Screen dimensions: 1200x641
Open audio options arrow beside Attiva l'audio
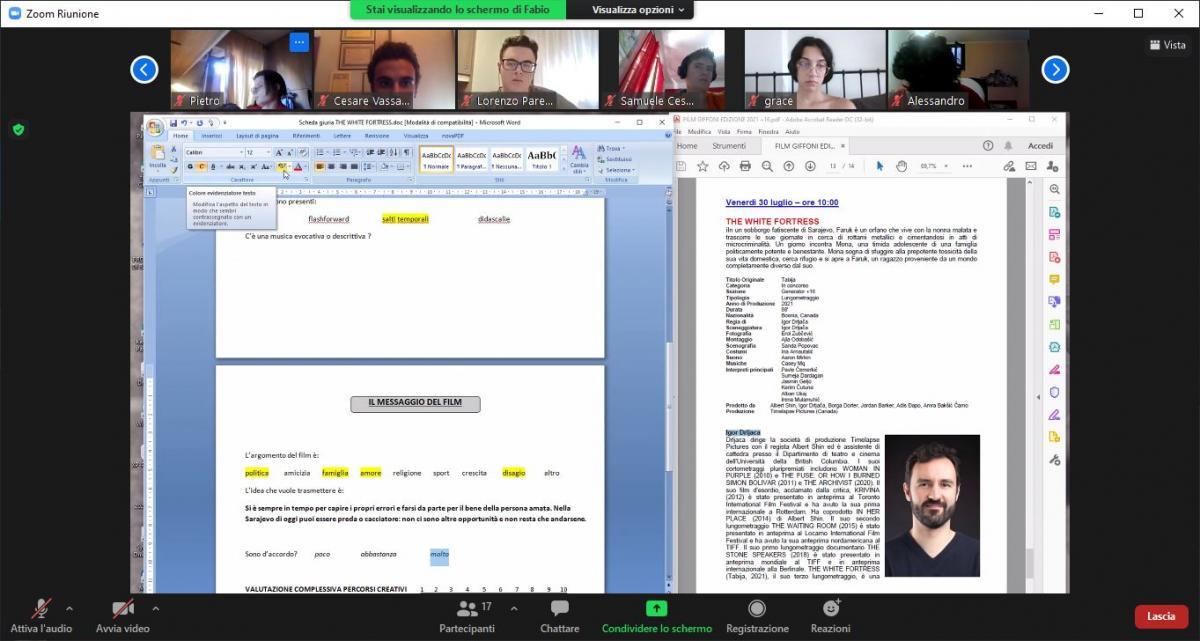69,607
